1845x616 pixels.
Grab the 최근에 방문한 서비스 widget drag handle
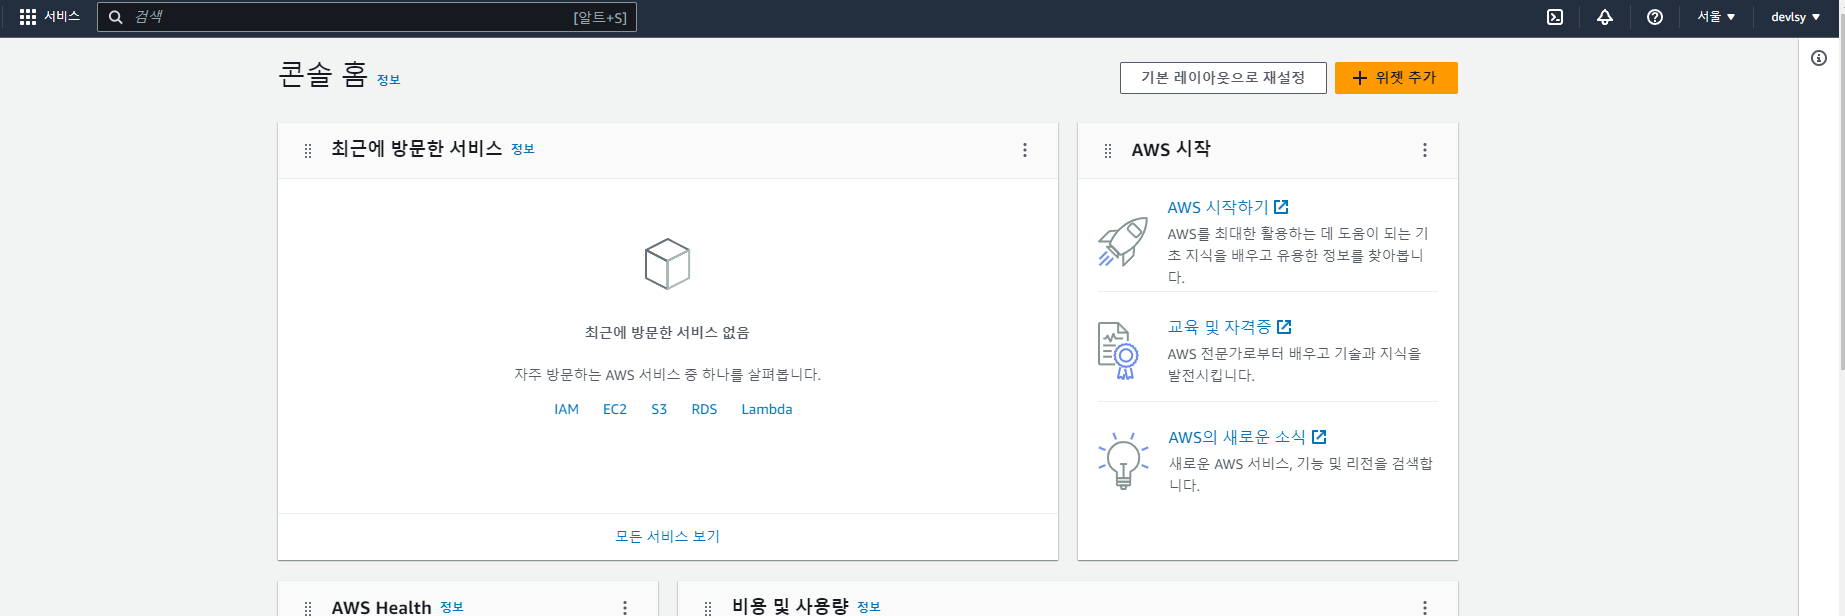coord(308,151)
